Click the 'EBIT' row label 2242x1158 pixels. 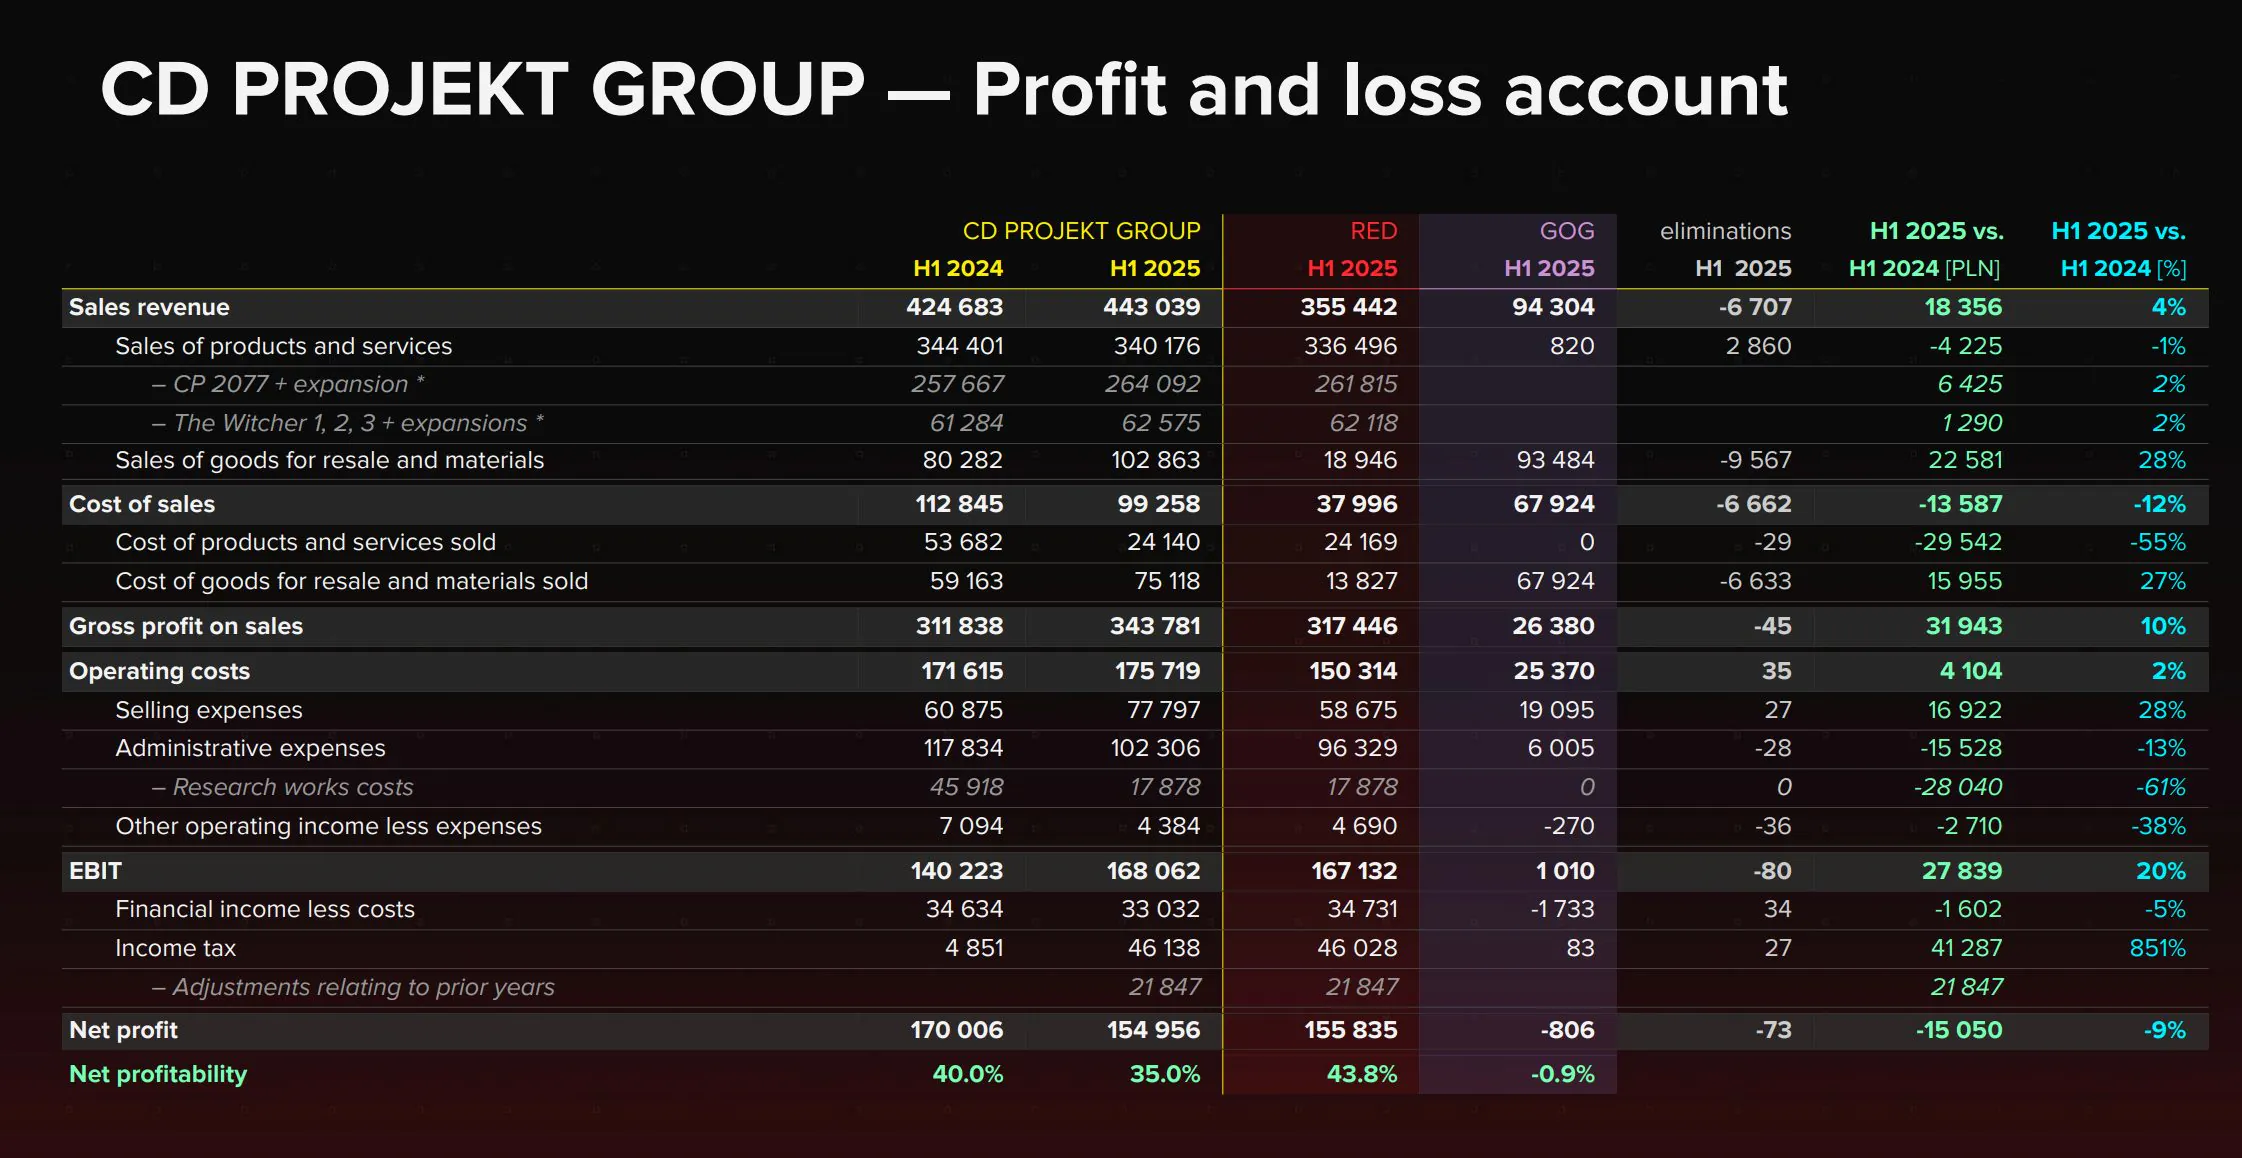95,871
